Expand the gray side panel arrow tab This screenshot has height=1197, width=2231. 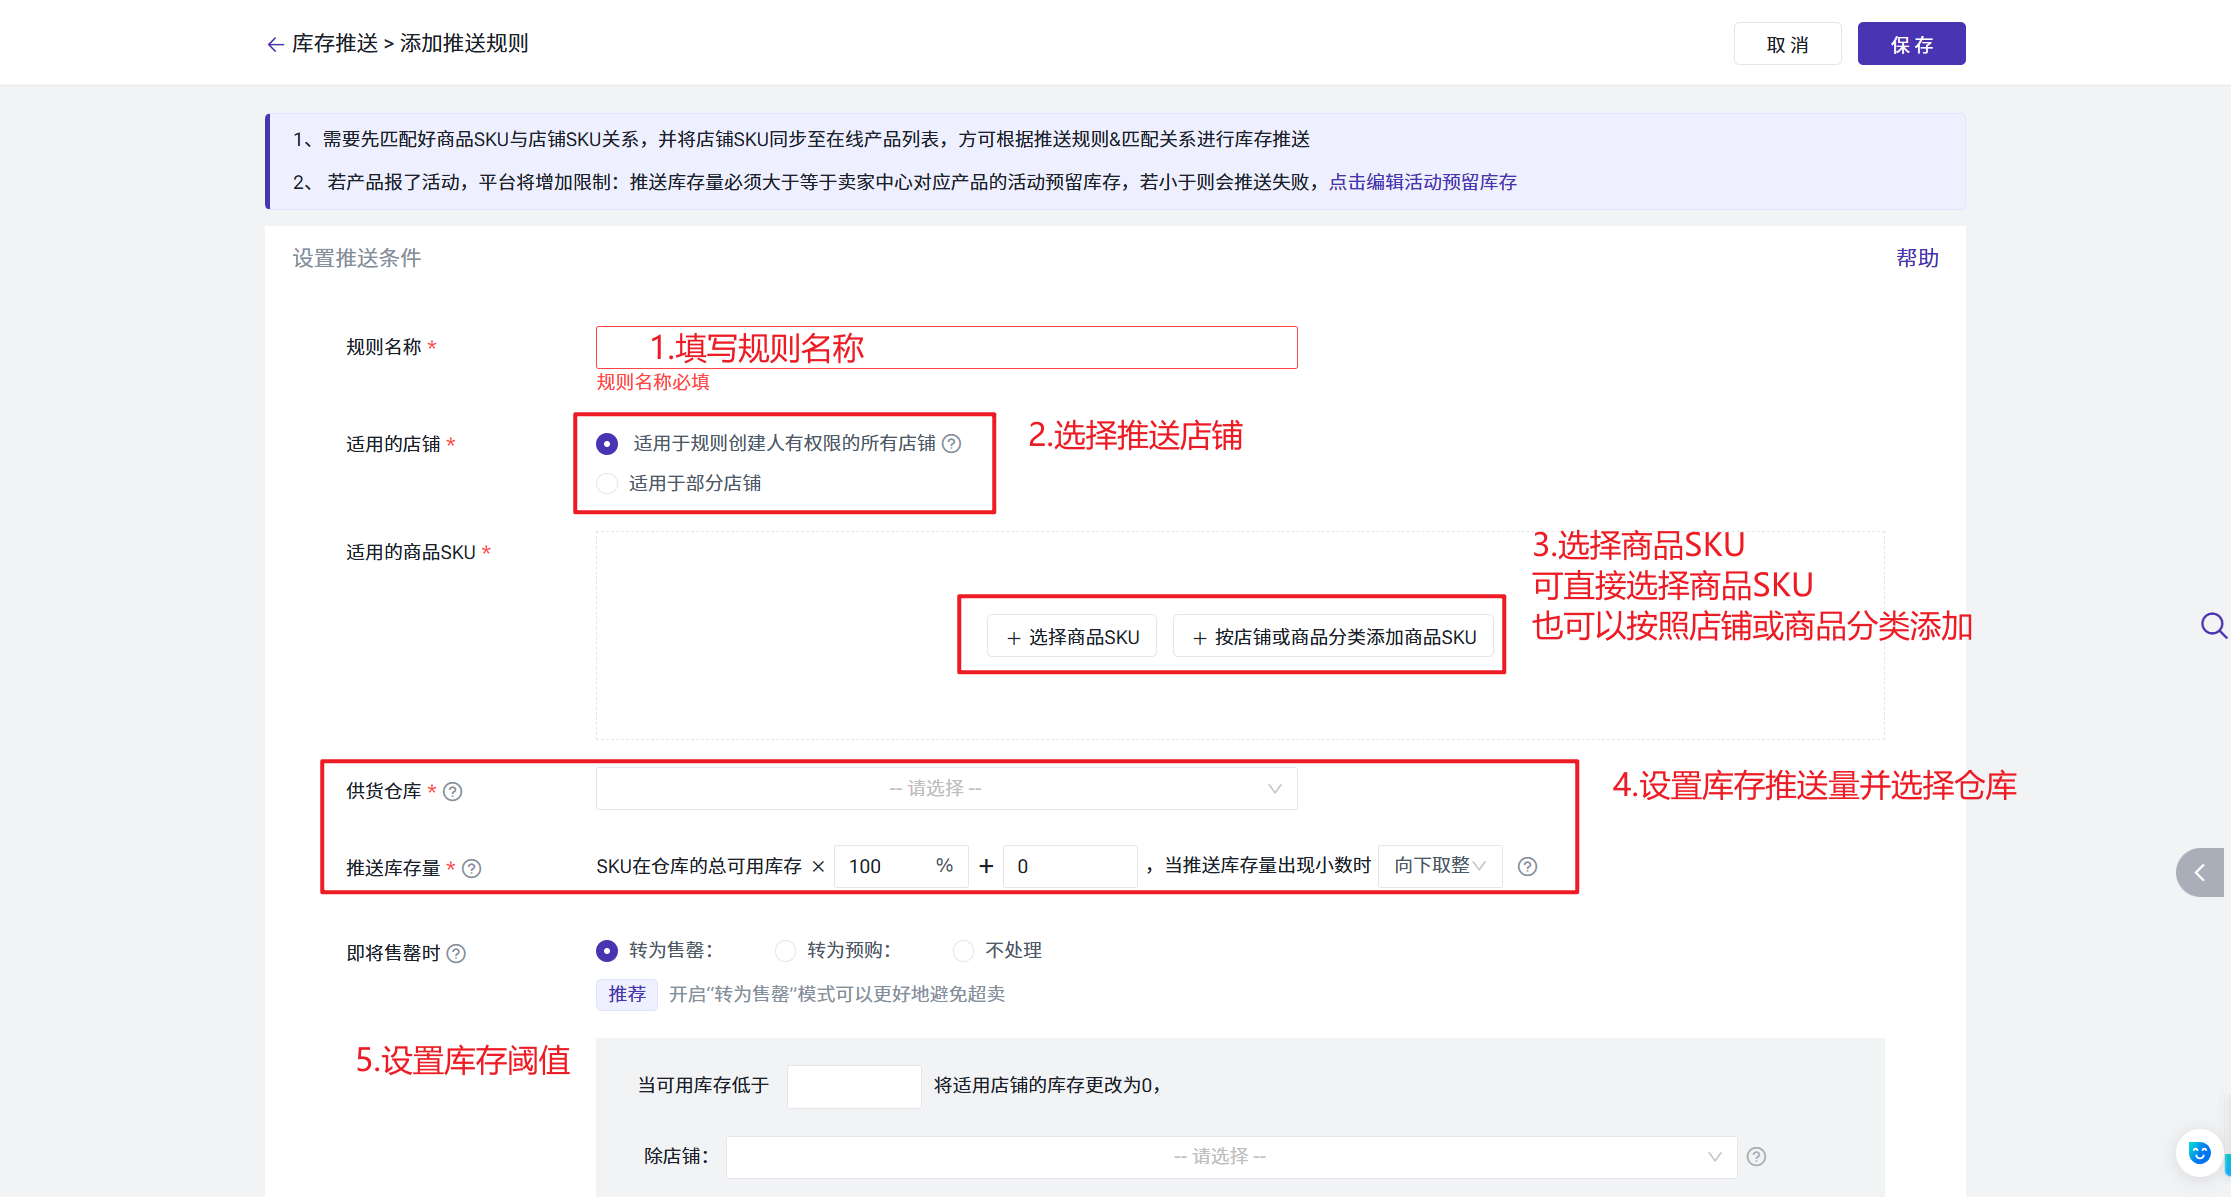coord(2200,872)
